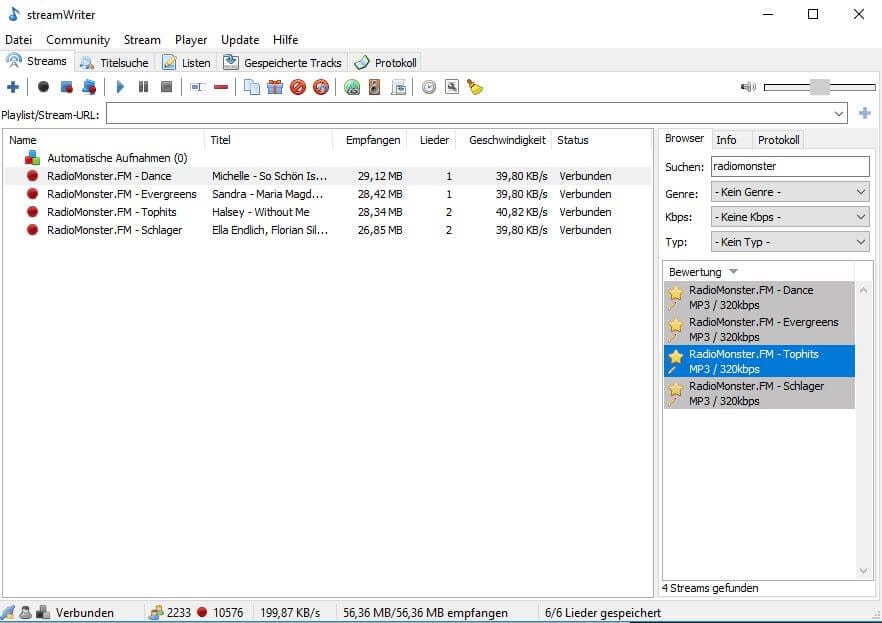The height and width of the screenshot is (623, 882).
Task: Switch to the Info tab in right panel
Action: point(726,140)
